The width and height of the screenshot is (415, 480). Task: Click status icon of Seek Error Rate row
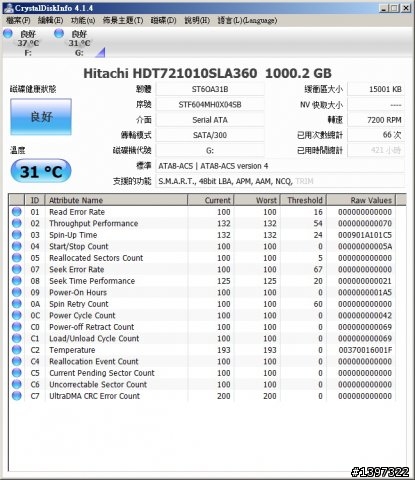pos(16,269)
